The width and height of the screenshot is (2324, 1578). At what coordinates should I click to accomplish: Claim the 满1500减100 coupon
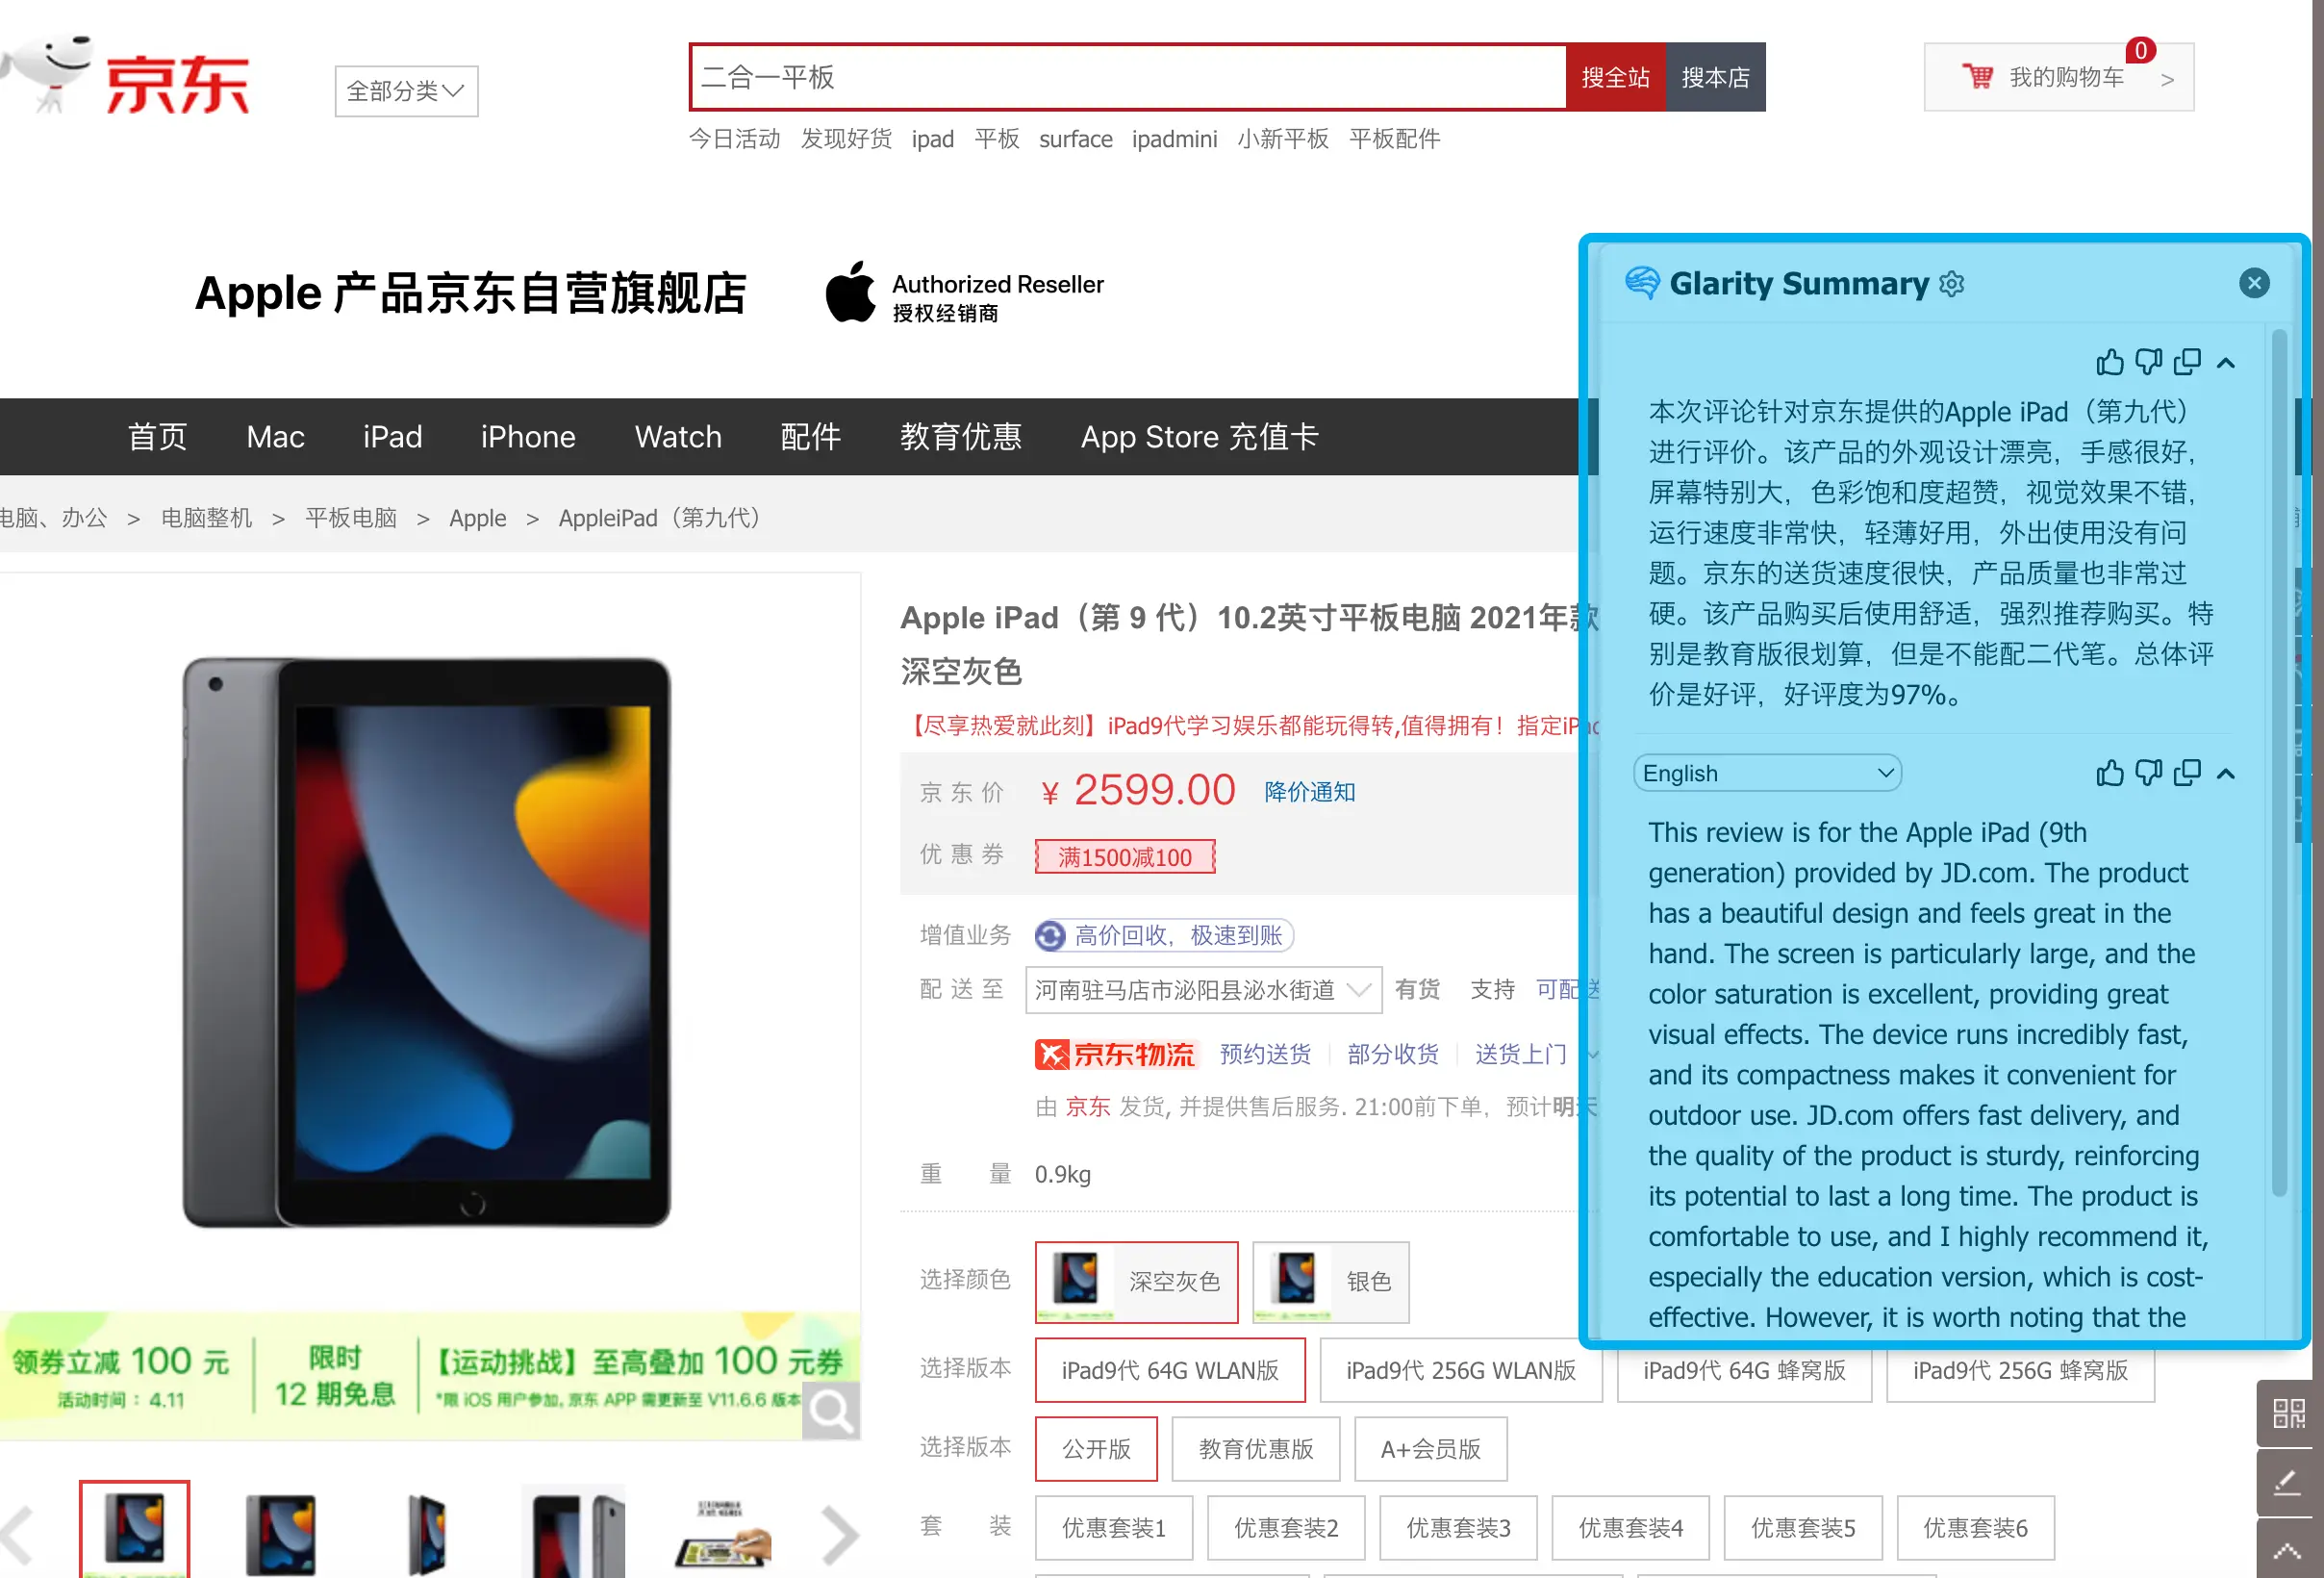tap(1125, 857)
